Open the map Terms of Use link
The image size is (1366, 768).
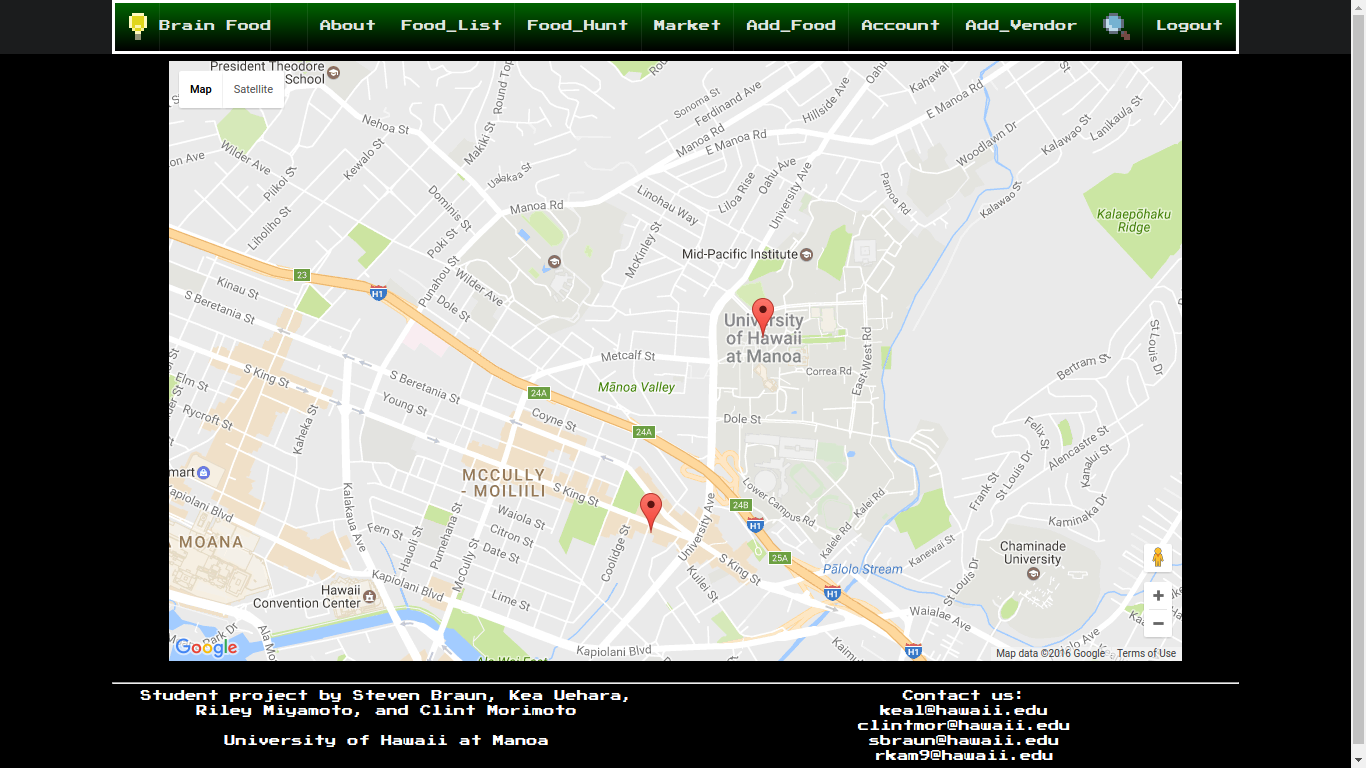1146,653
